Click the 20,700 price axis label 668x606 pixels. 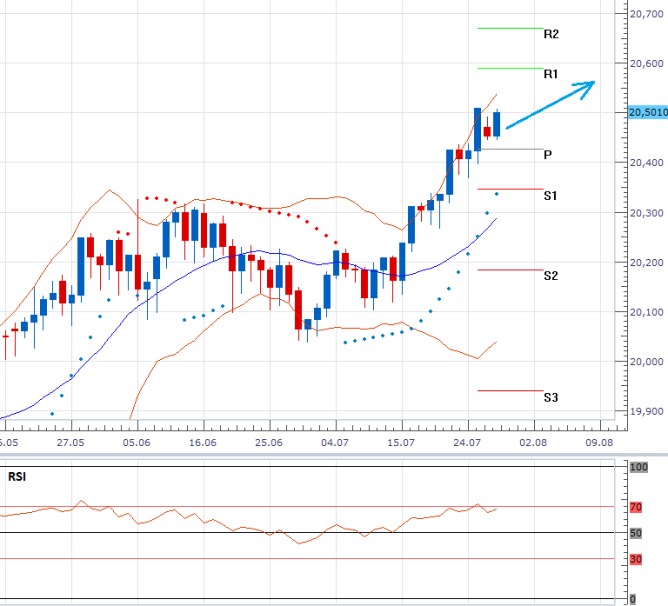coord(647,14)
